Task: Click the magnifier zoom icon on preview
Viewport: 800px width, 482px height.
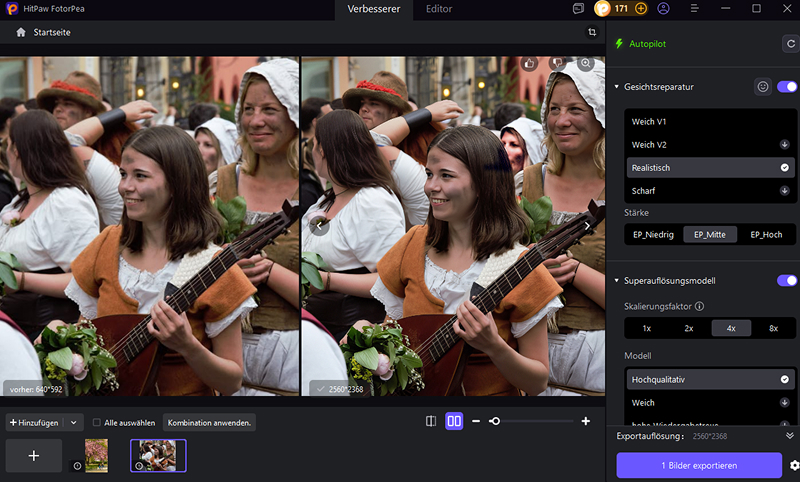Action: [586, 63]
